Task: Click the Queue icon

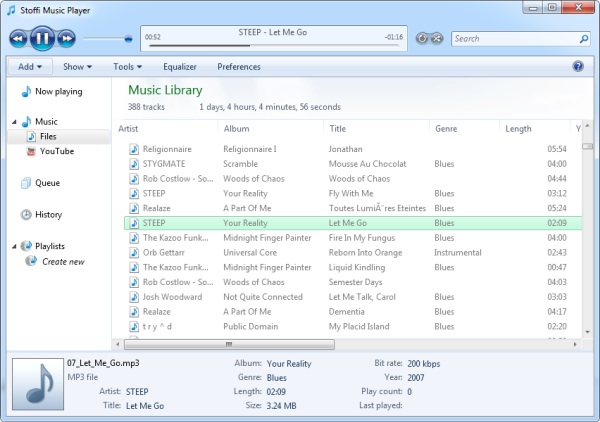Action: point(26,183)
